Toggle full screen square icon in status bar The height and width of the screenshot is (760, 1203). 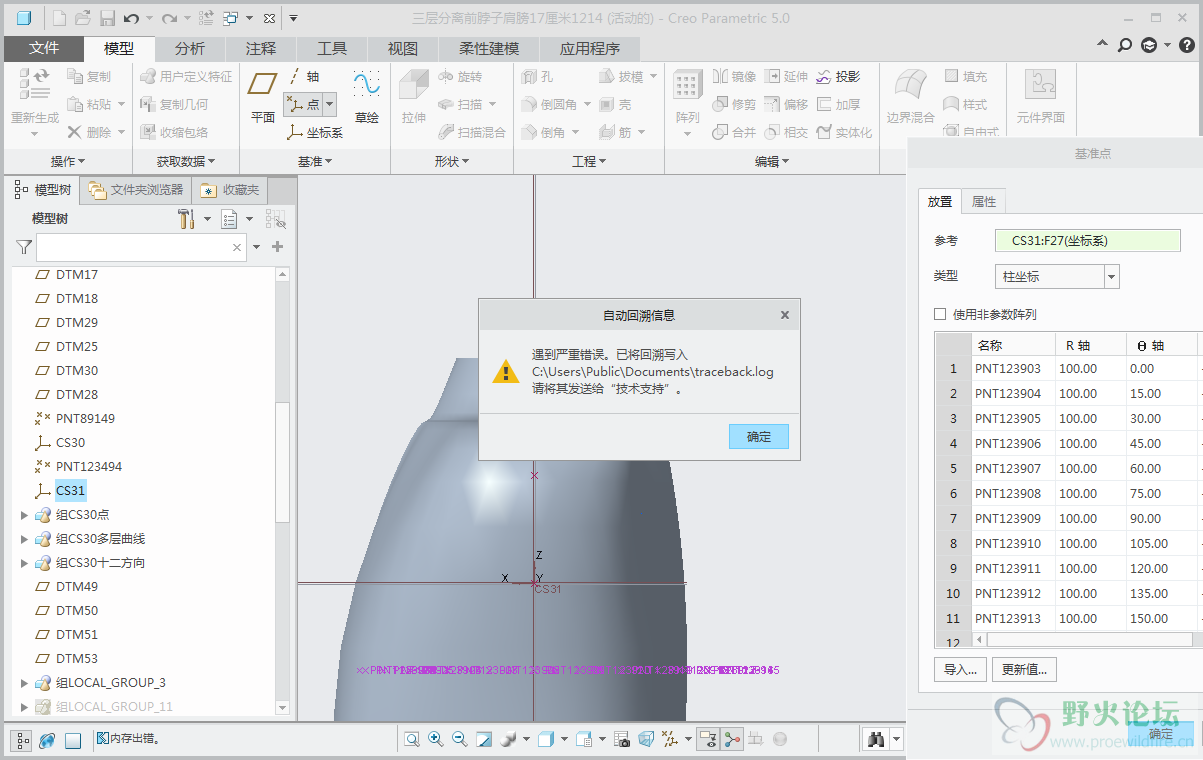click(72, 740)
